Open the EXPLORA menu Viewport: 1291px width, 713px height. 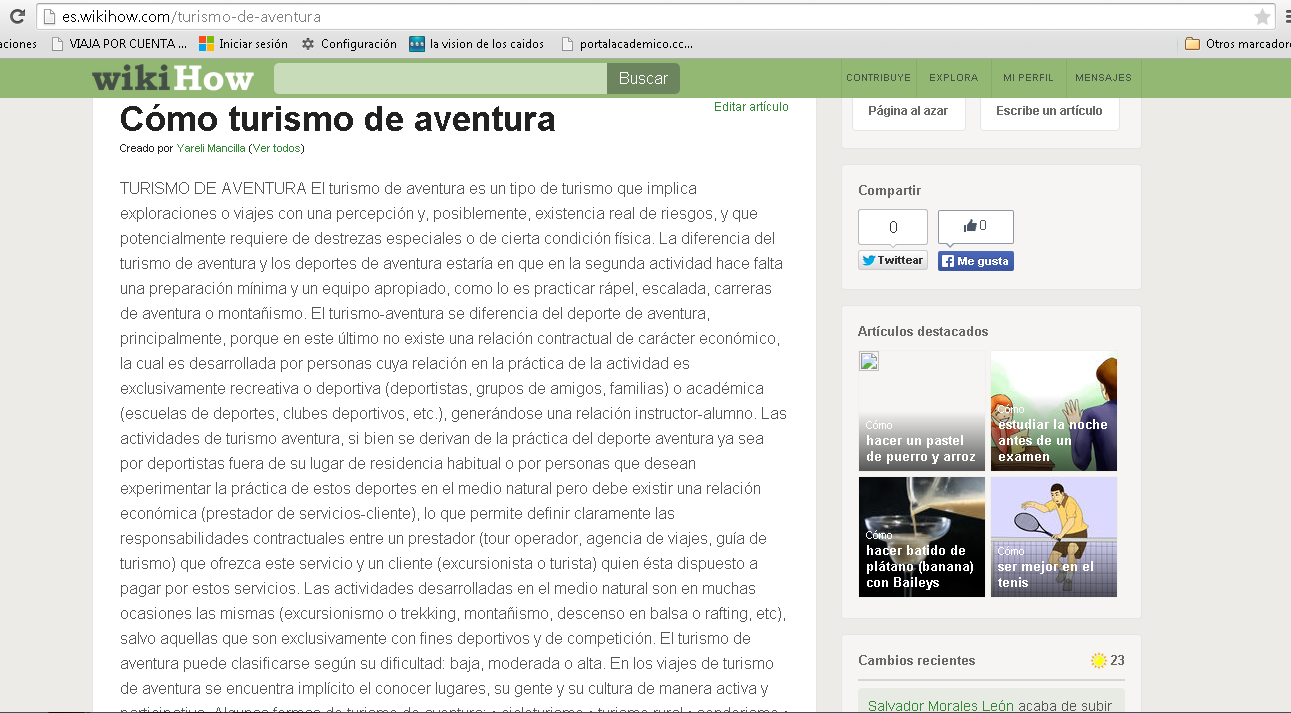tap(953, 78)
